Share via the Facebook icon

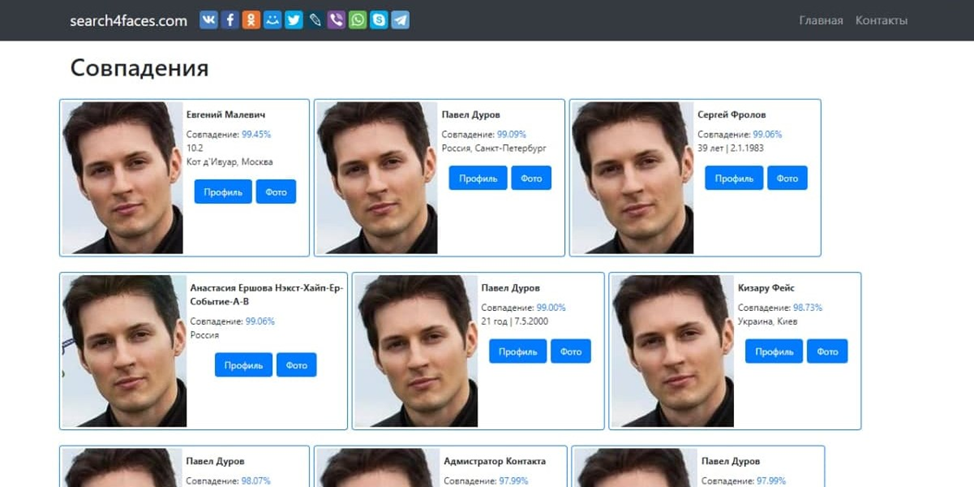230,20
